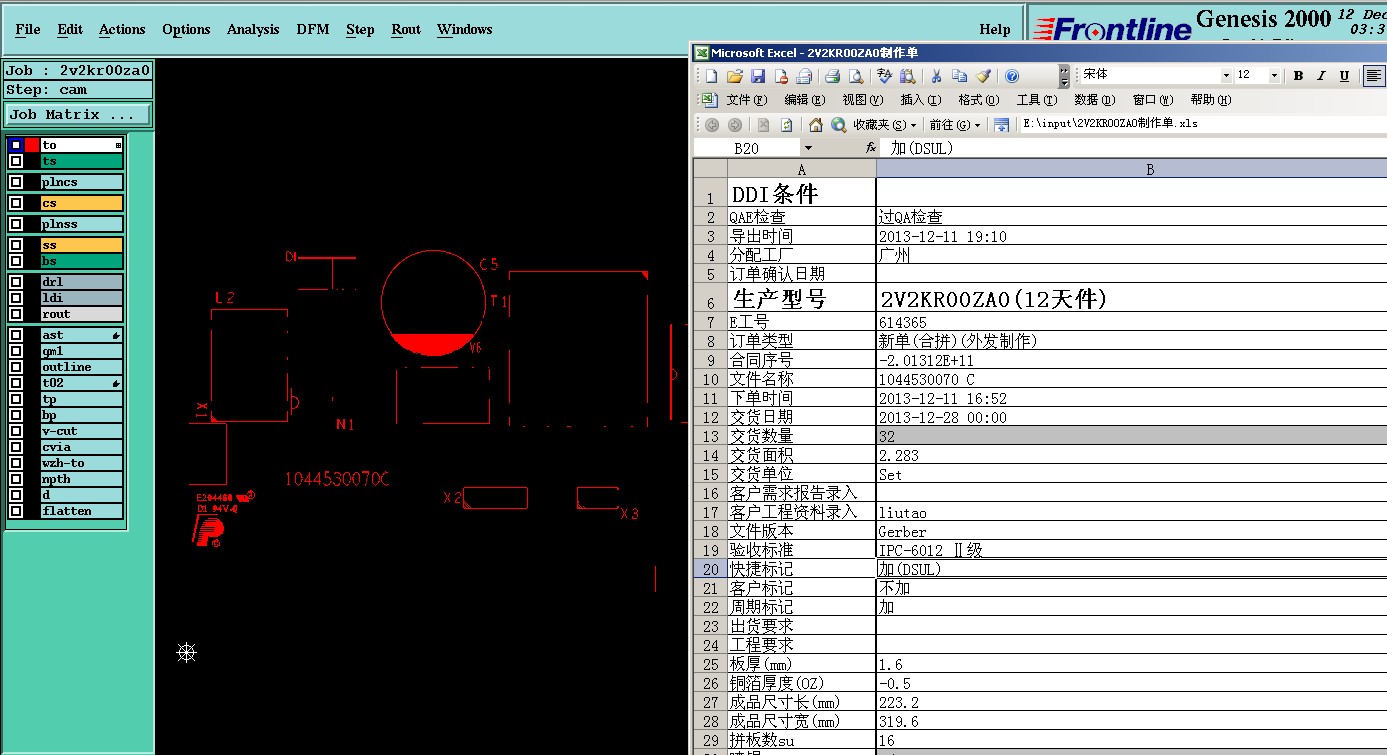Toggle Bold formatting in Excel
The height and width of the screenshot is (755, 1387).
1298,76
